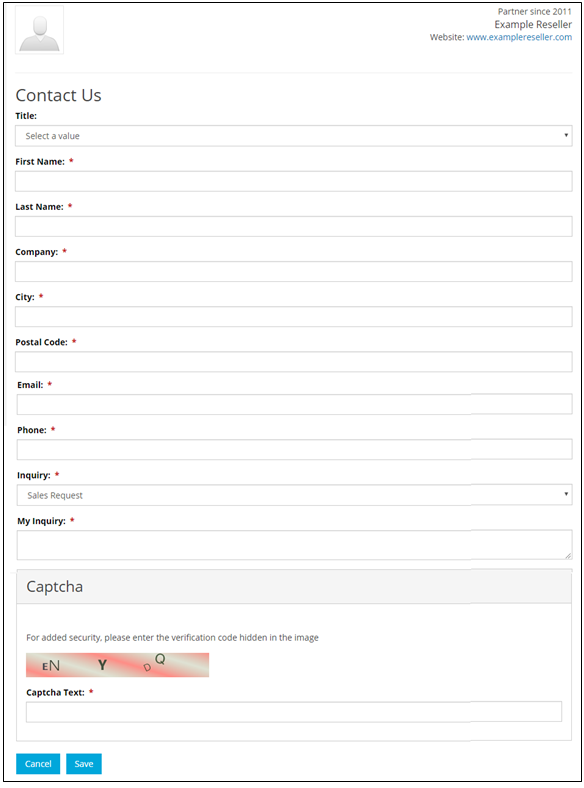
Task: Click the Captcha section header
Action: [294, 586]
